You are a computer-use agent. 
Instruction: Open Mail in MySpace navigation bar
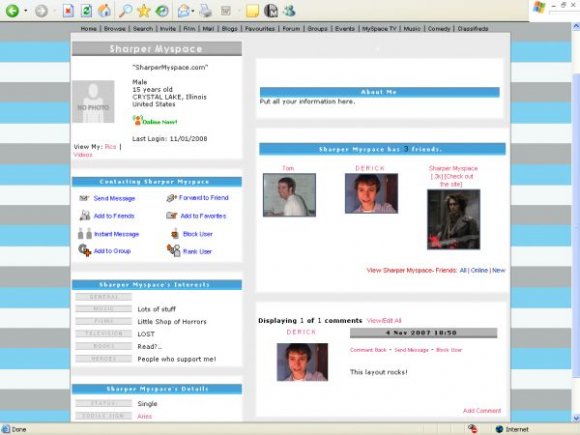(208, 28)
